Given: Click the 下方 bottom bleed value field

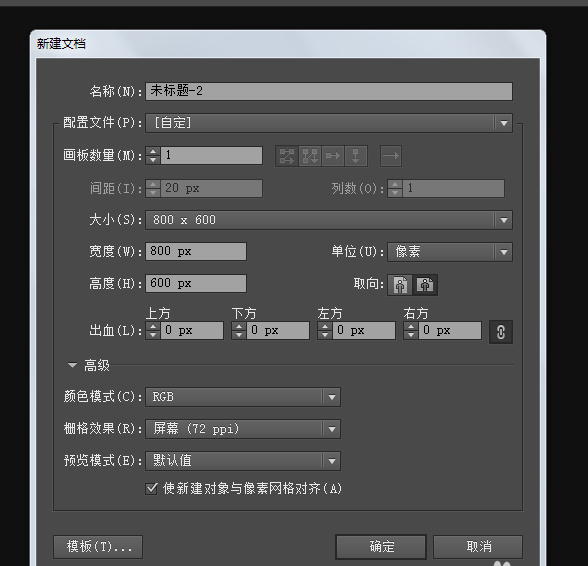Looking at the screenshot, I should click(278, 330).
